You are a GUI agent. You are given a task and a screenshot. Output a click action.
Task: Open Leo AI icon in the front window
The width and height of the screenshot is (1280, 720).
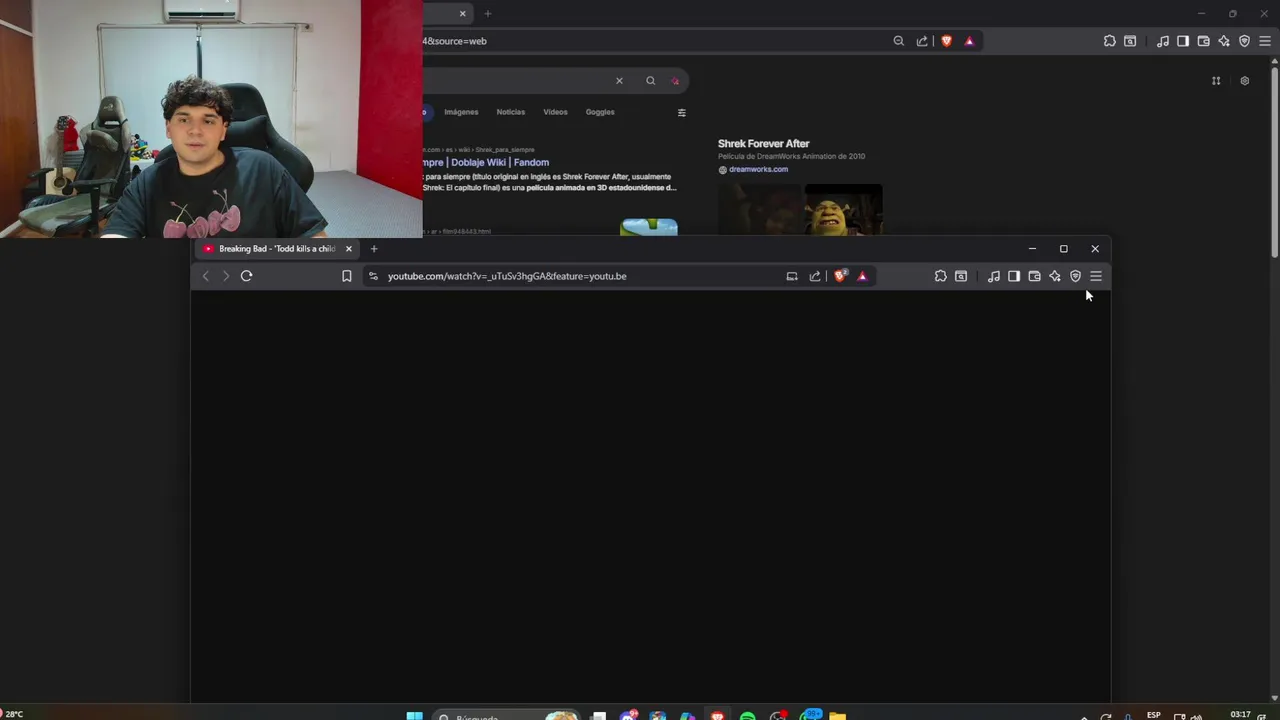pos(1055,276)
